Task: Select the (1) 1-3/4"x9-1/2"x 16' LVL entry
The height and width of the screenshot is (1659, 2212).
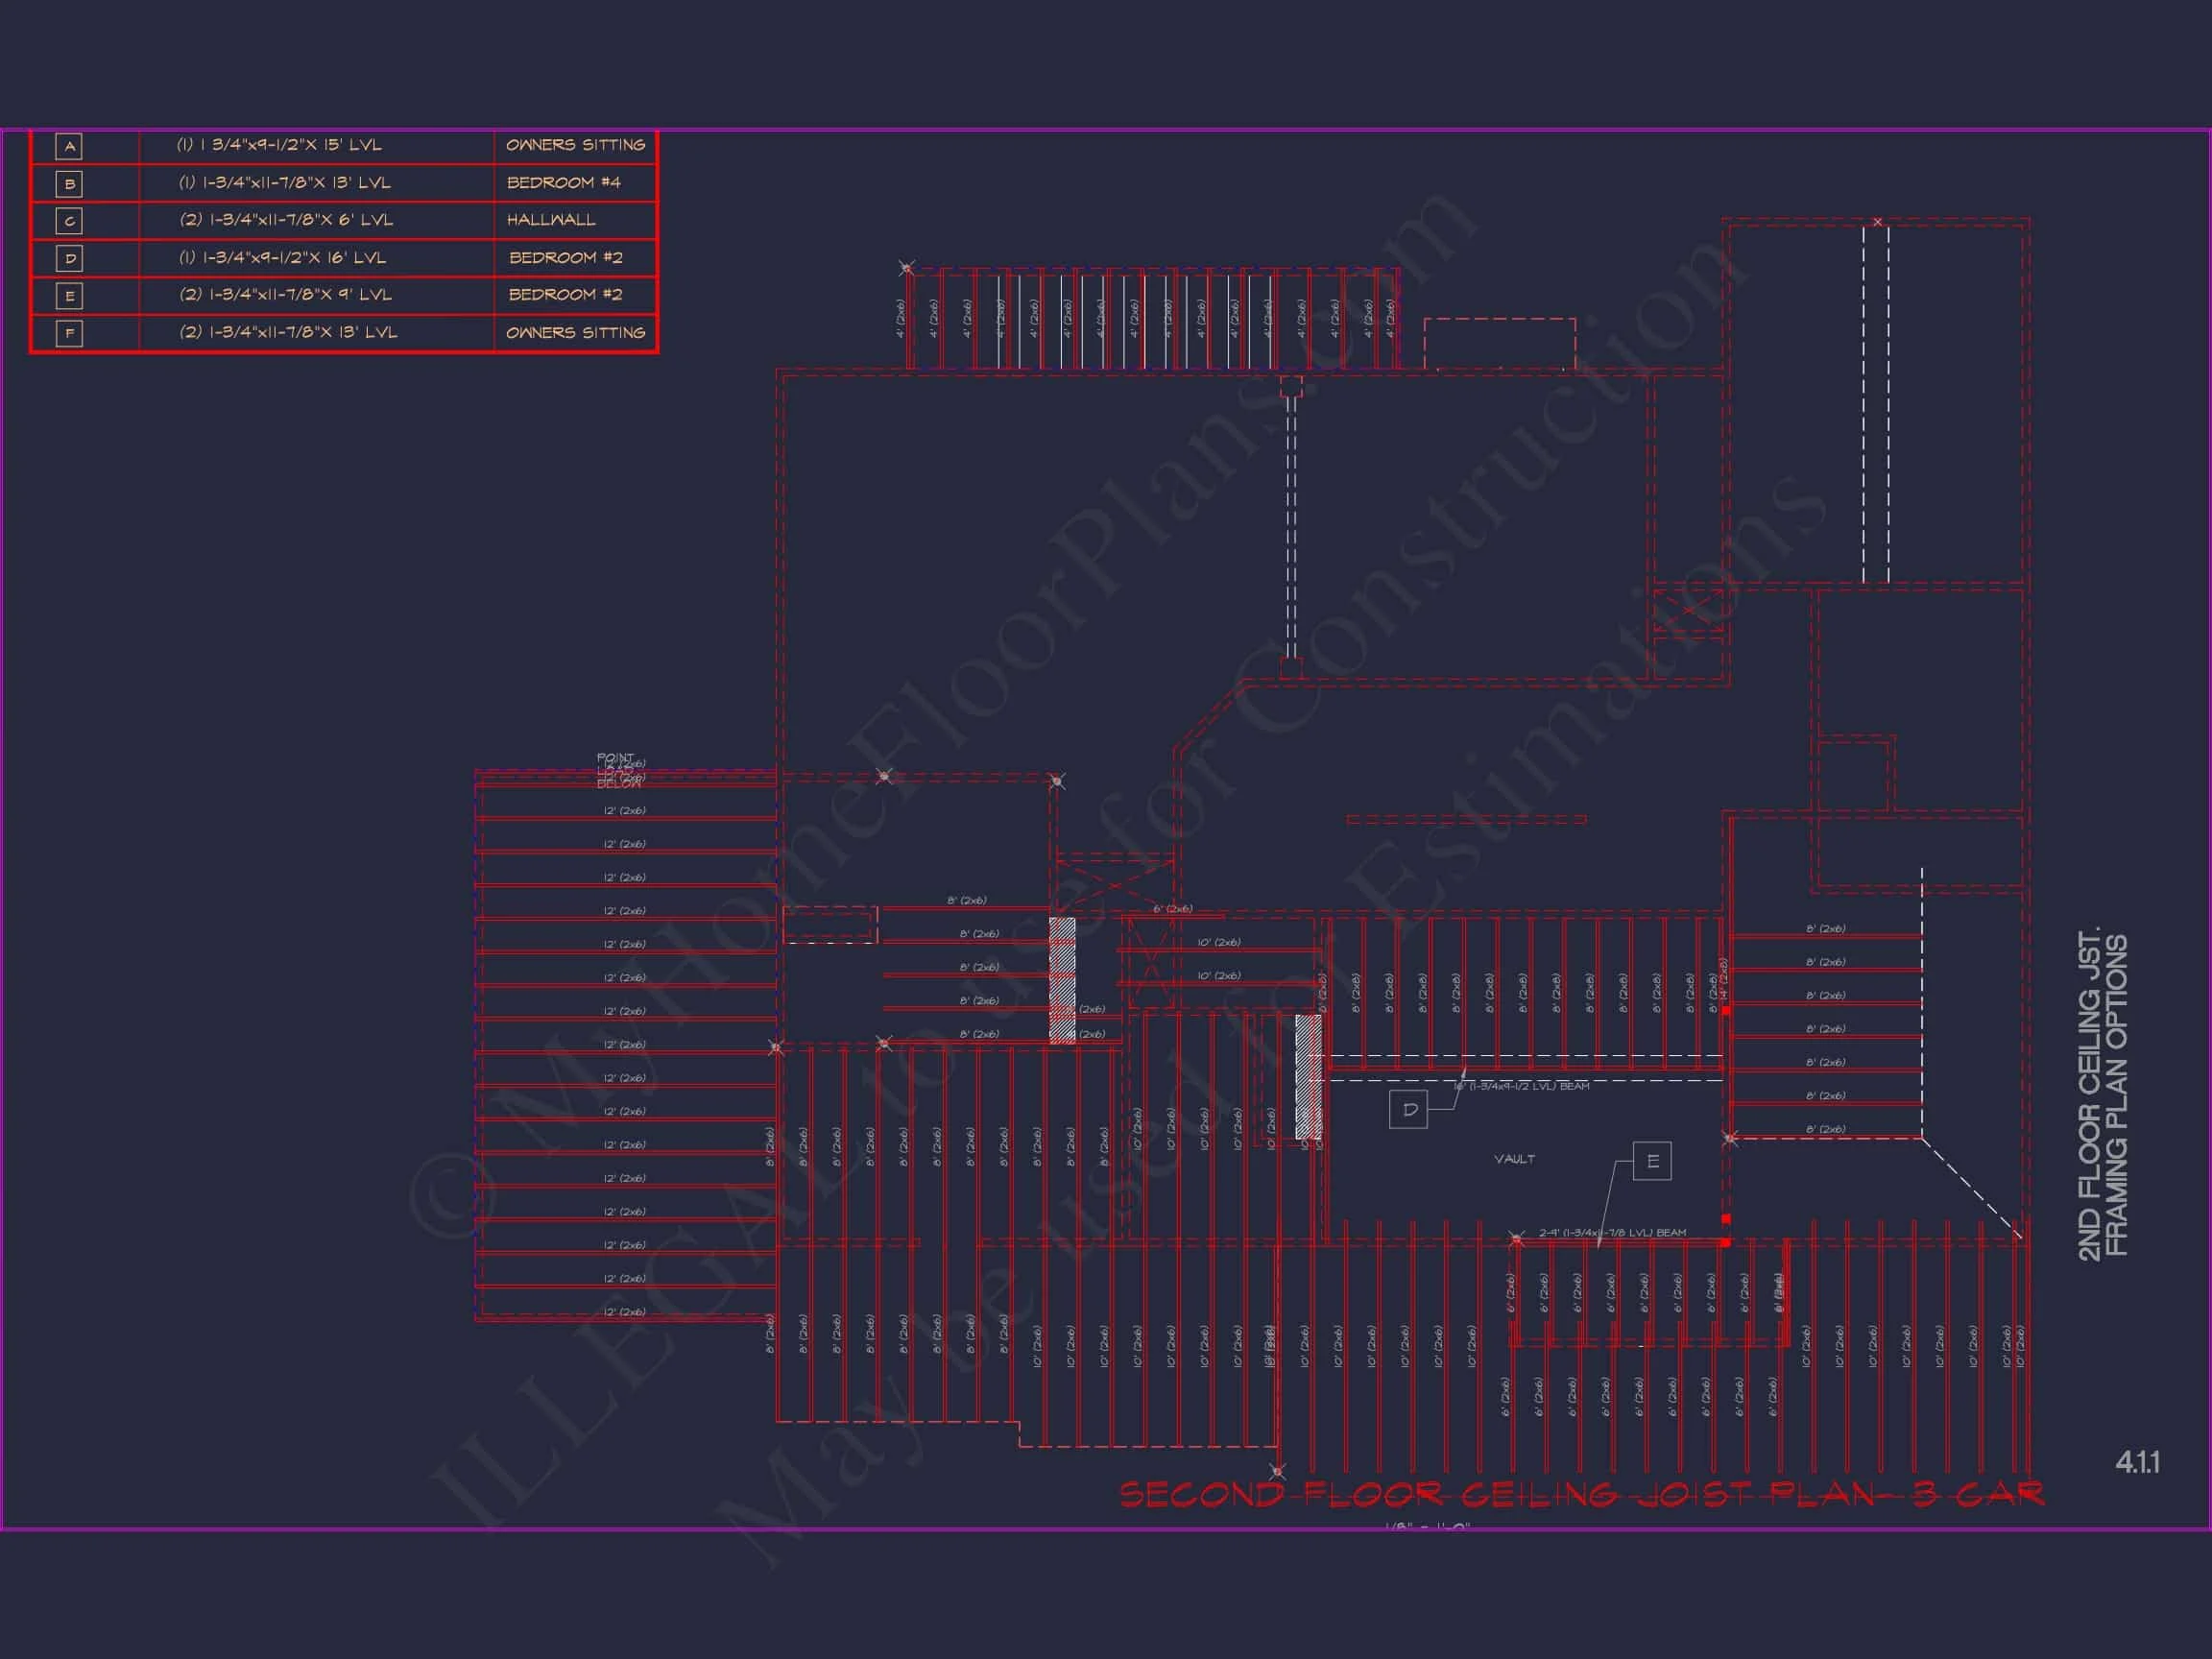Action: click(x=283, y=258)
